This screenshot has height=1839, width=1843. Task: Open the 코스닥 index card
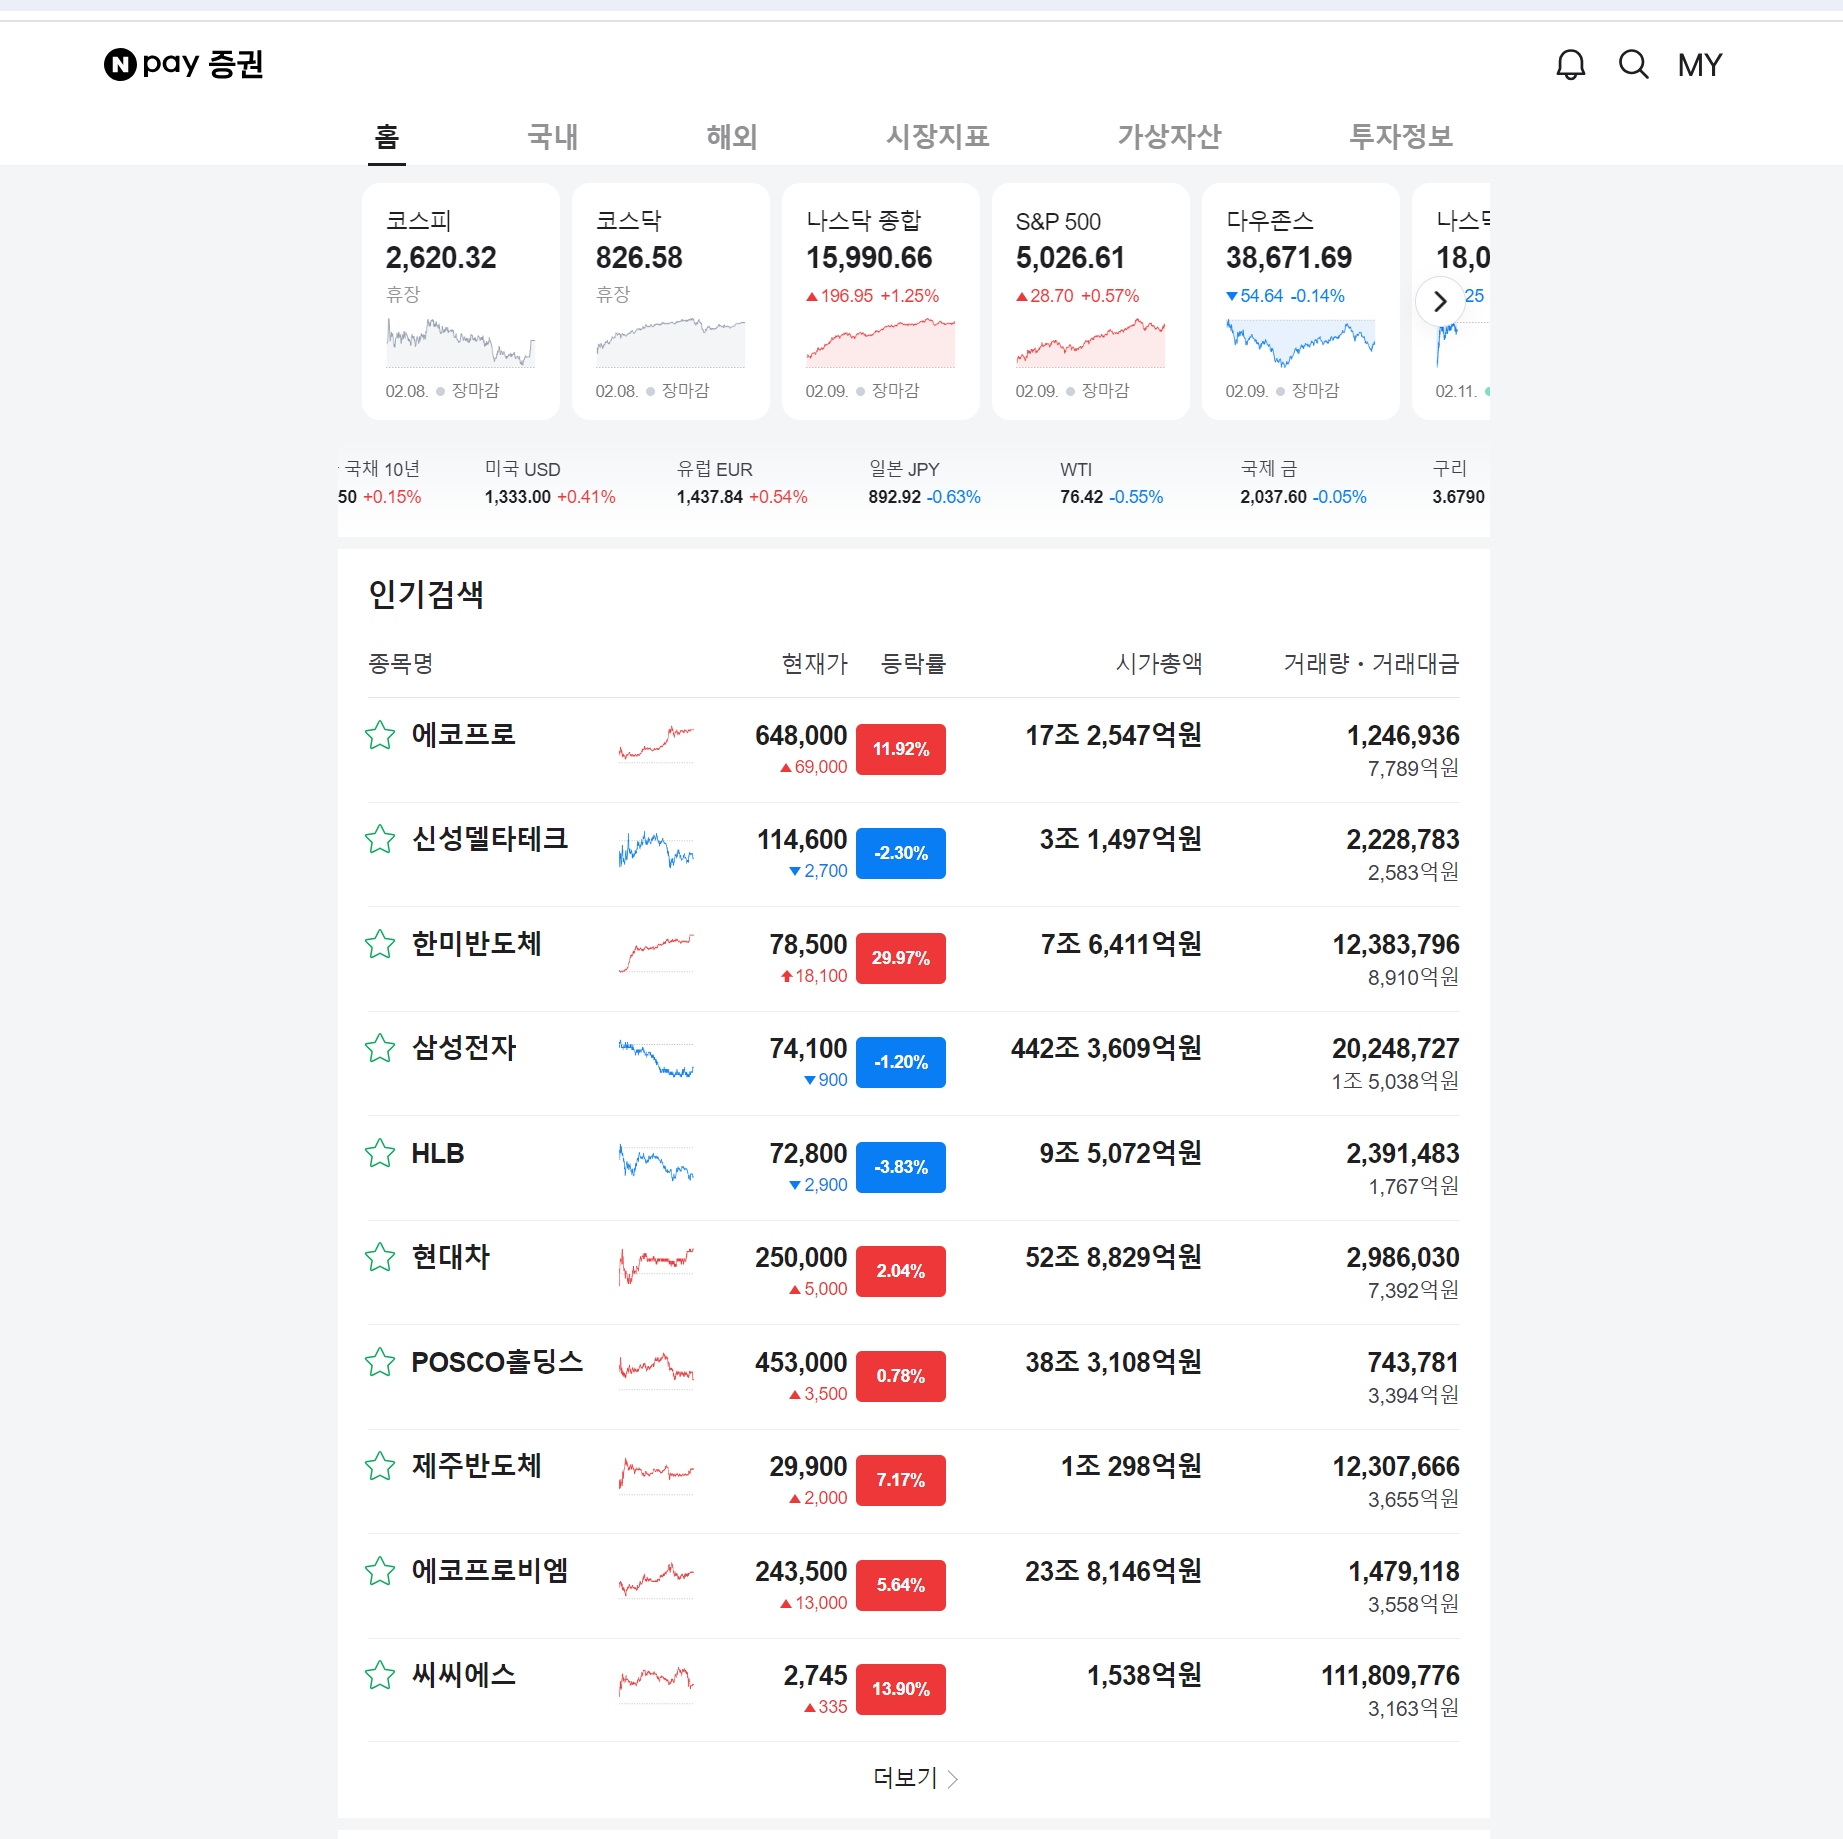pyautogui.click(x=671, y=301)
